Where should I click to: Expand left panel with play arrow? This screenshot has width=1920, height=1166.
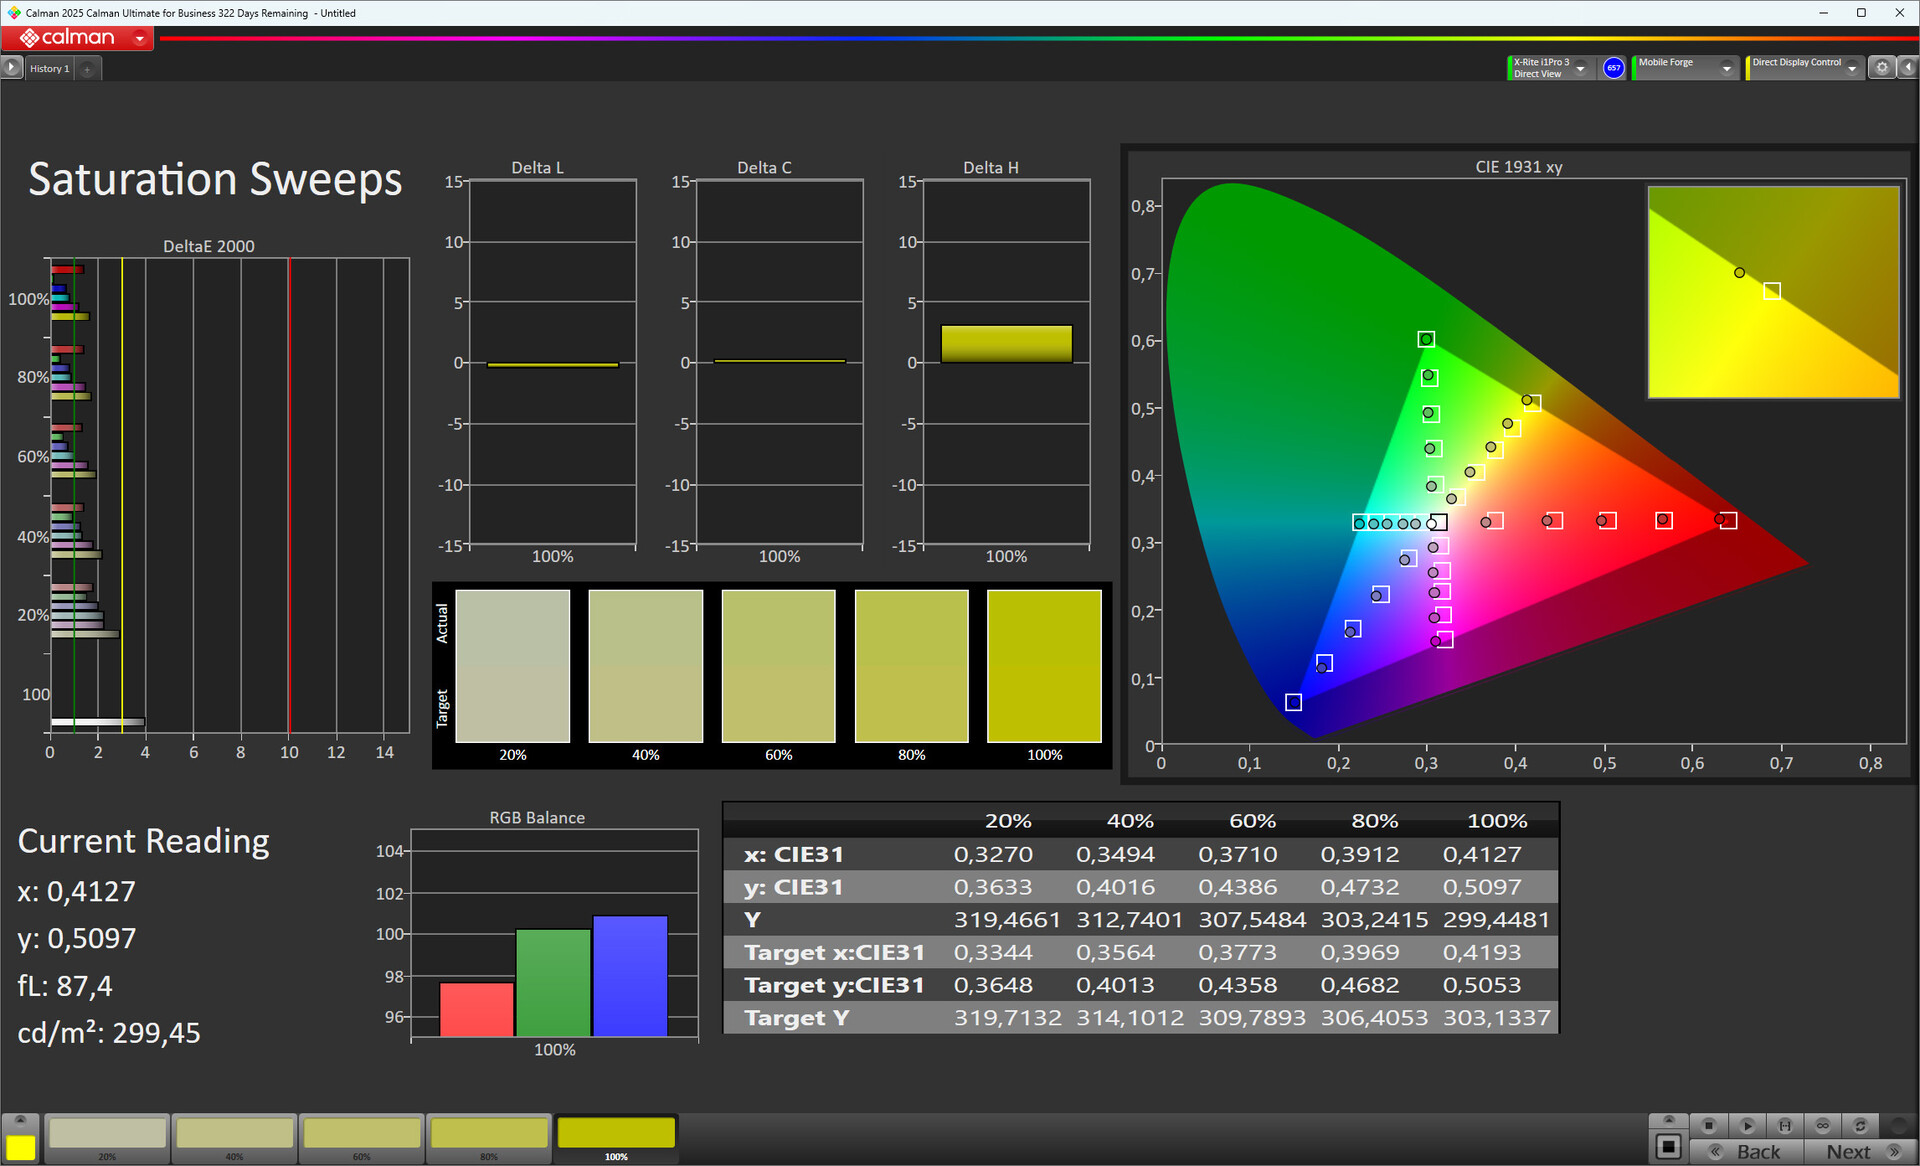point(11,68)
